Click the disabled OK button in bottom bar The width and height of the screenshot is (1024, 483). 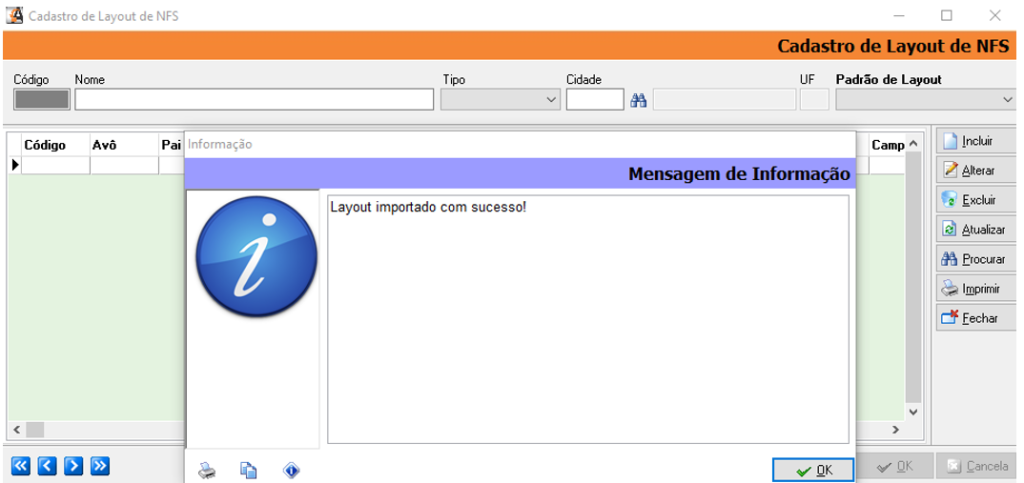[895, 466]
